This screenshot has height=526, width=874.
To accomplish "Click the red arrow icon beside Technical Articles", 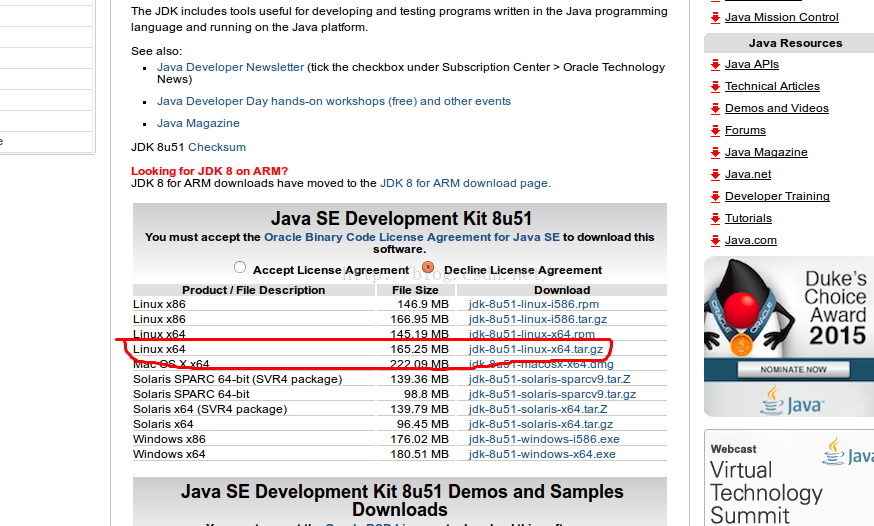I will click(x=715, y=86).
